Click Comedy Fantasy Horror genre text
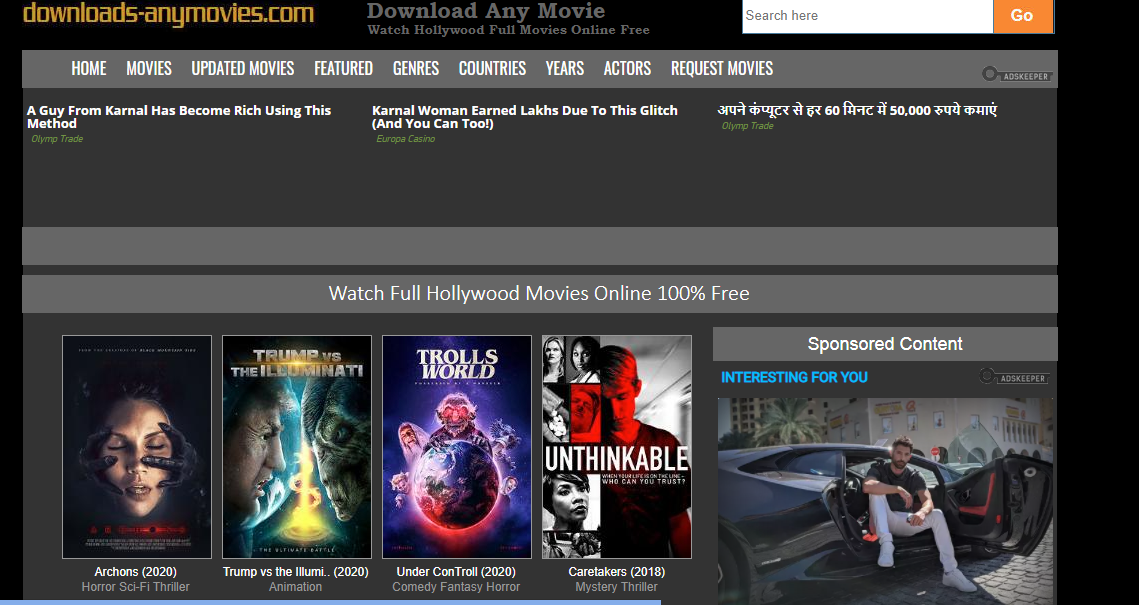This screenshot has height=605, width=1139. [x=456, y=587]
